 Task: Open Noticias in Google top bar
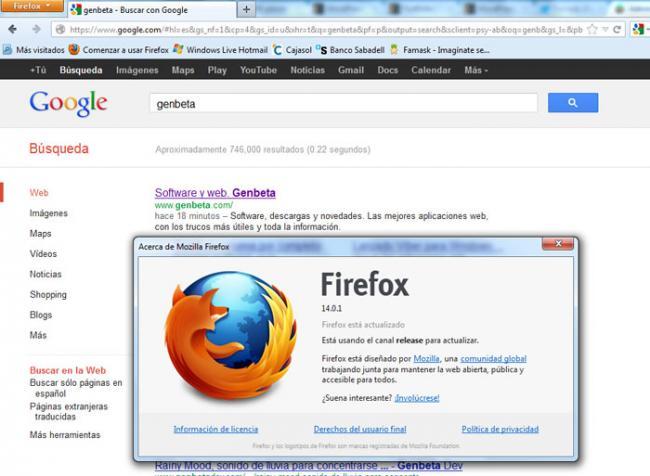tap(308, 70)
